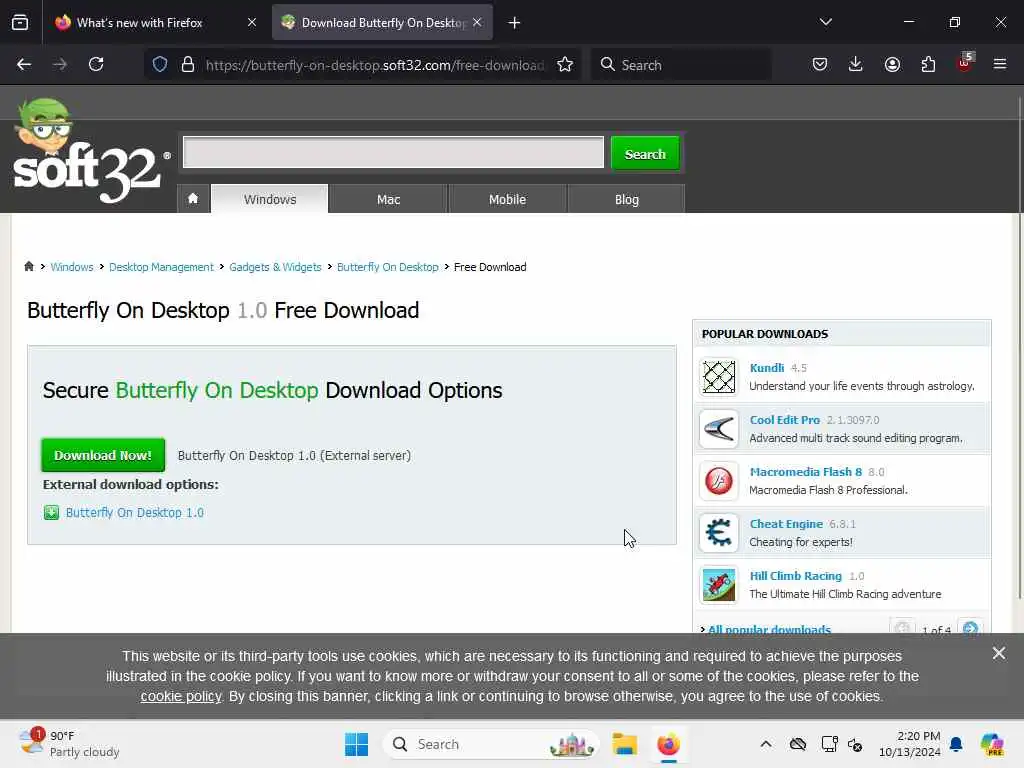Select the Windows navigation tab
The height and width of the screenshot is (768, 1024).
point(270,199)
